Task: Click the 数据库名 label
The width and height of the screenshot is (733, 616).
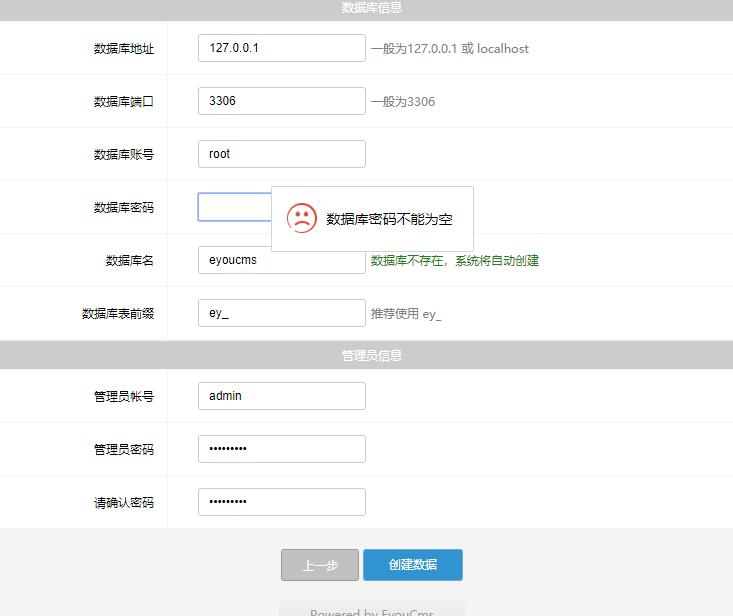Action: pyautogui.click(x=130, y=260)
